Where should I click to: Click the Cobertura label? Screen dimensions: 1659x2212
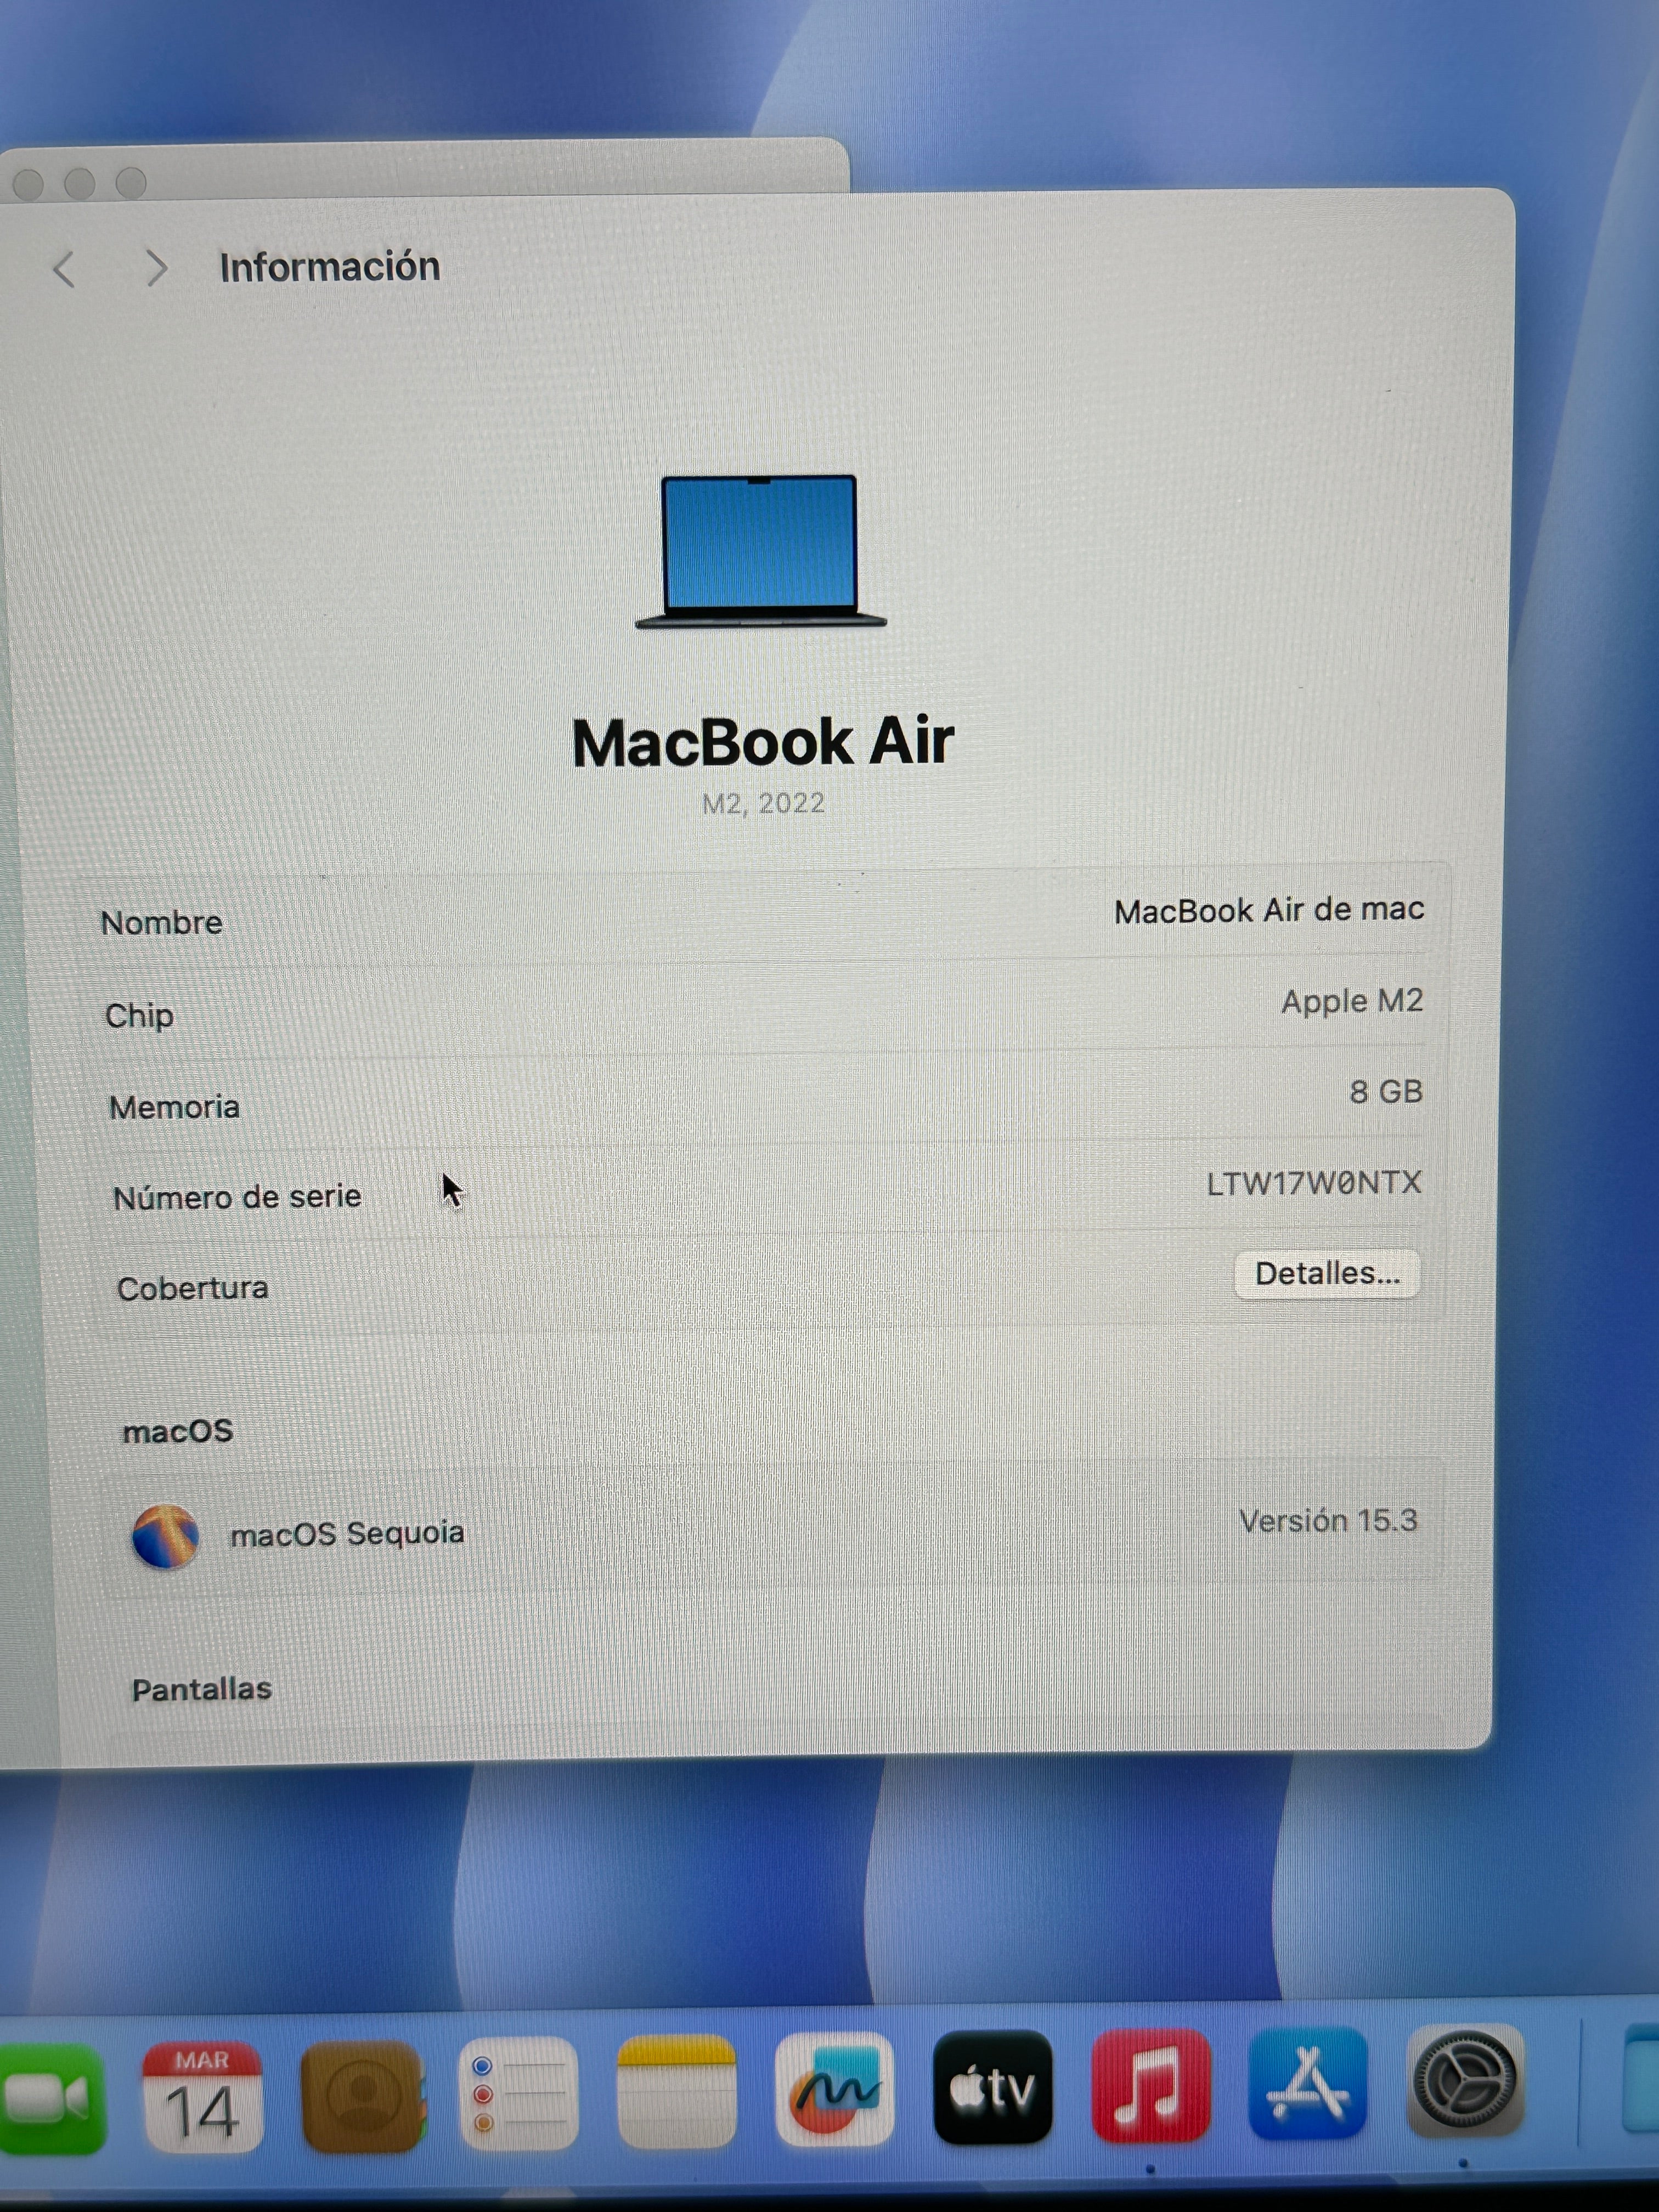(x=193, y=1288)
